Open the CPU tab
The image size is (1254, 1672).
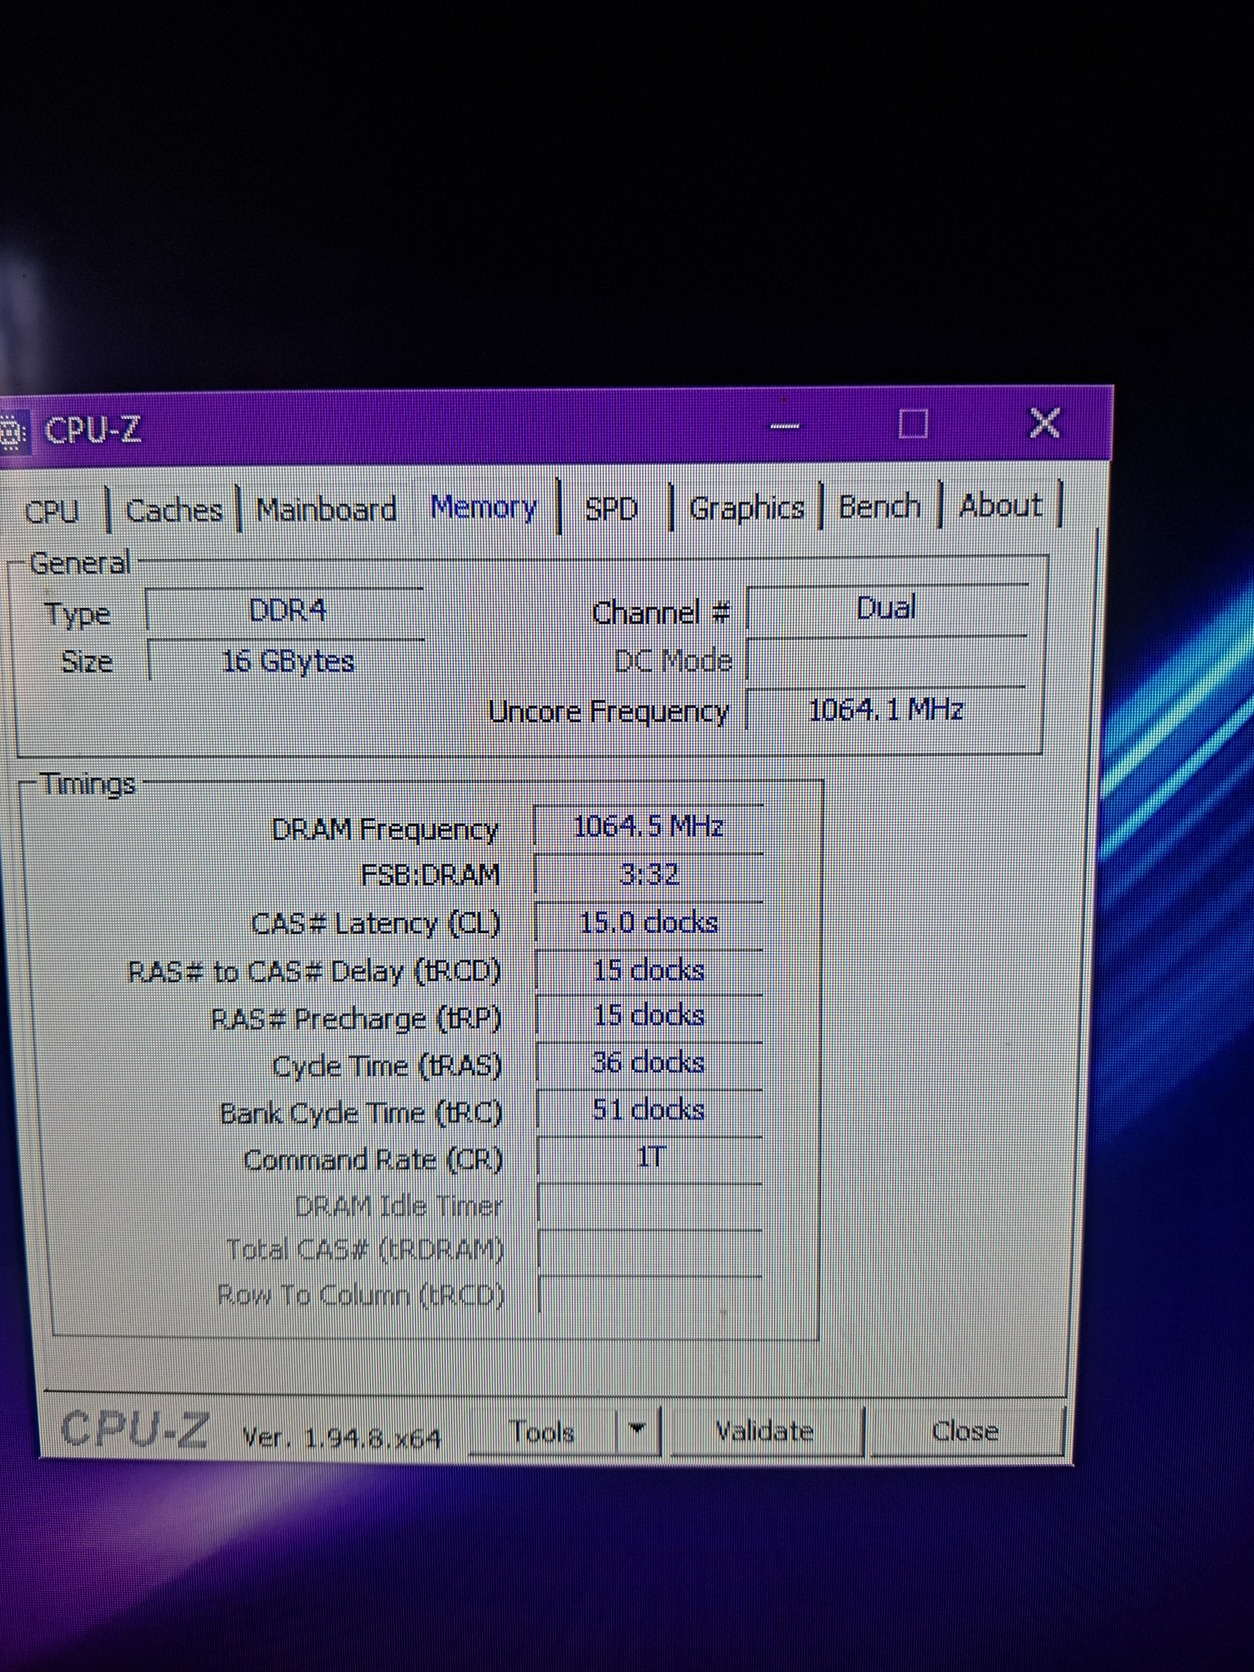point(52,511)
